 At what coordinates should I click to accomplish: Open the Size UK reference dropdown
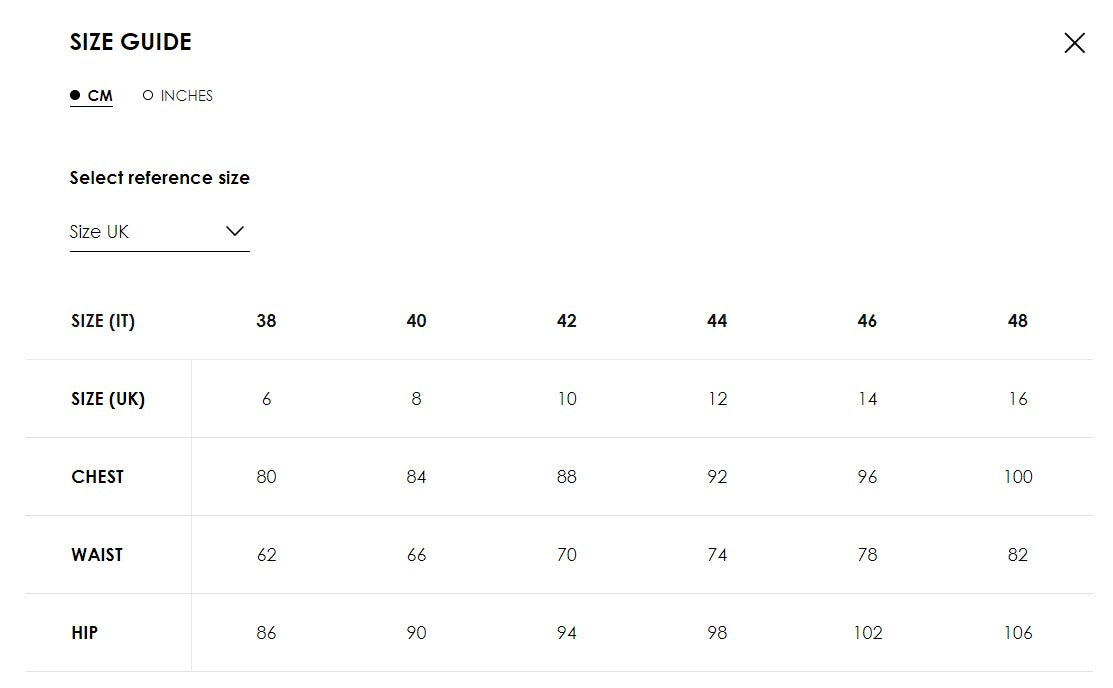pos(158,232)
